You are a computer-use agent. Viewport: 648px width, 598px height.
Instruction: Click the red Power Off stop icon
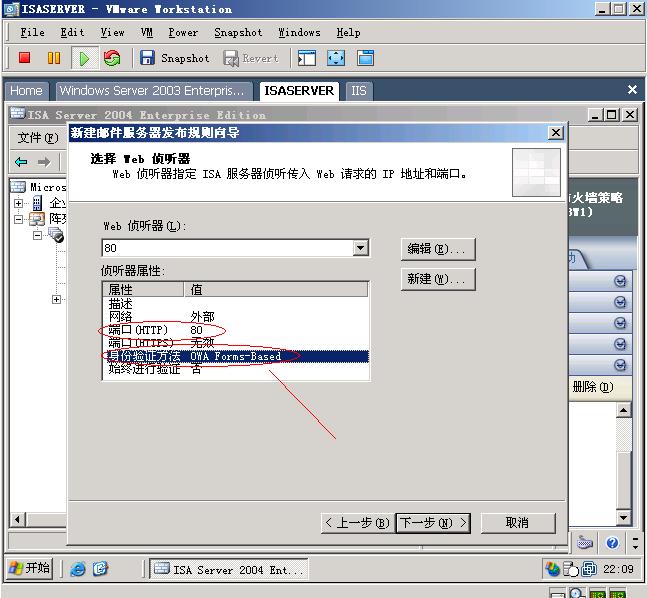(x=24, y=58)
